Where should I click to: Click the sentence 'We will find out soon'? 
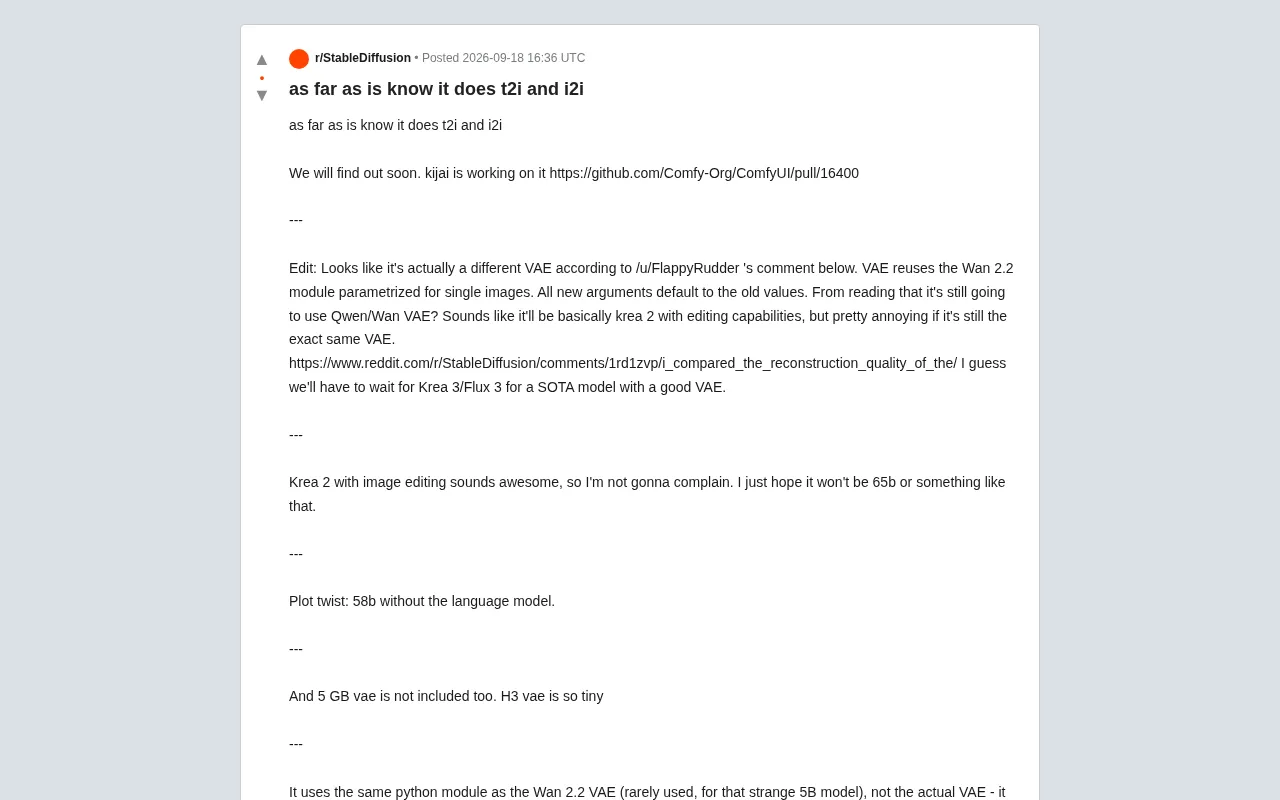pos(355,173)
